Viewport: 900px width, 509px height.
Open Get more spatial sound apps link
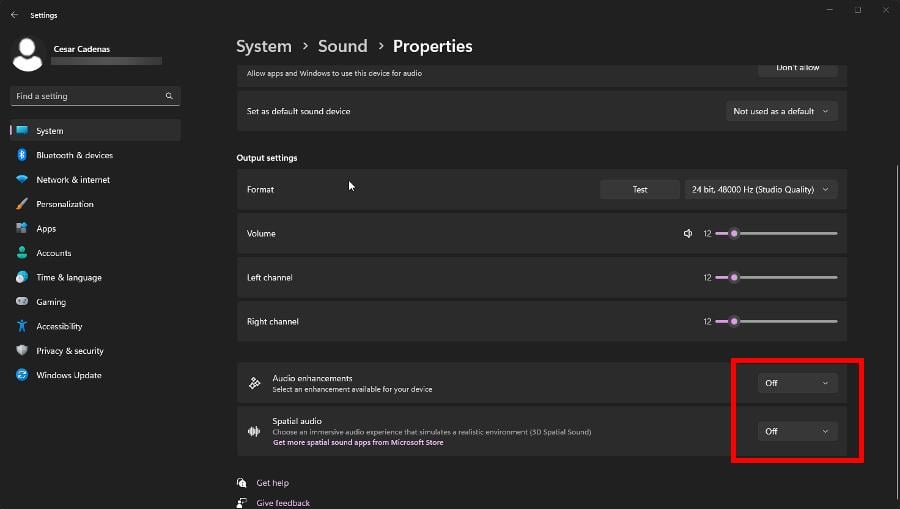coord(358,442)
